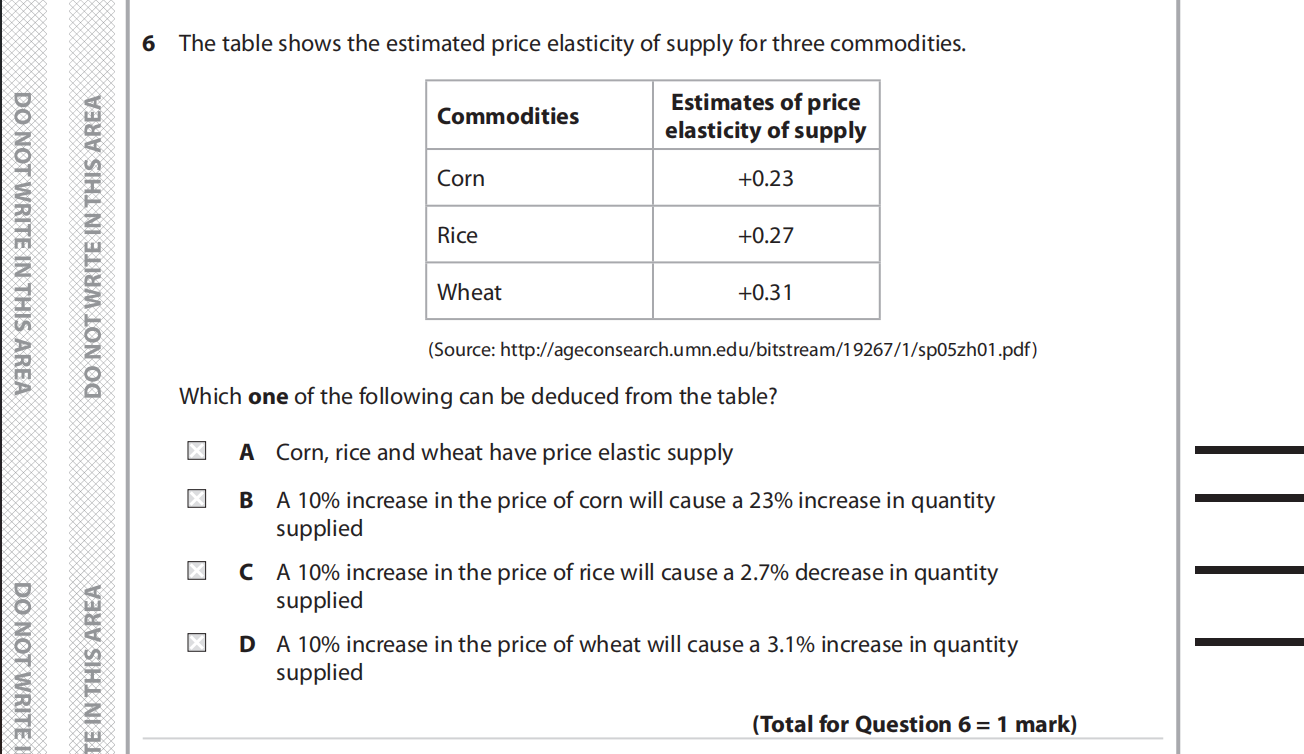This screenshot has width=1304, height=754.
Task: Click the Corn row label in table
Action: [461, 178]
